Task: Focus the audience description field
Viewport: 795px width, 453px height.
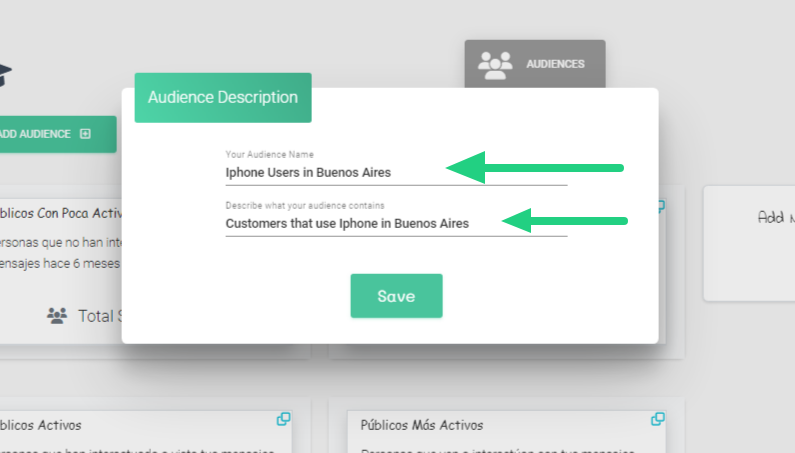Action: click(396, 224)
